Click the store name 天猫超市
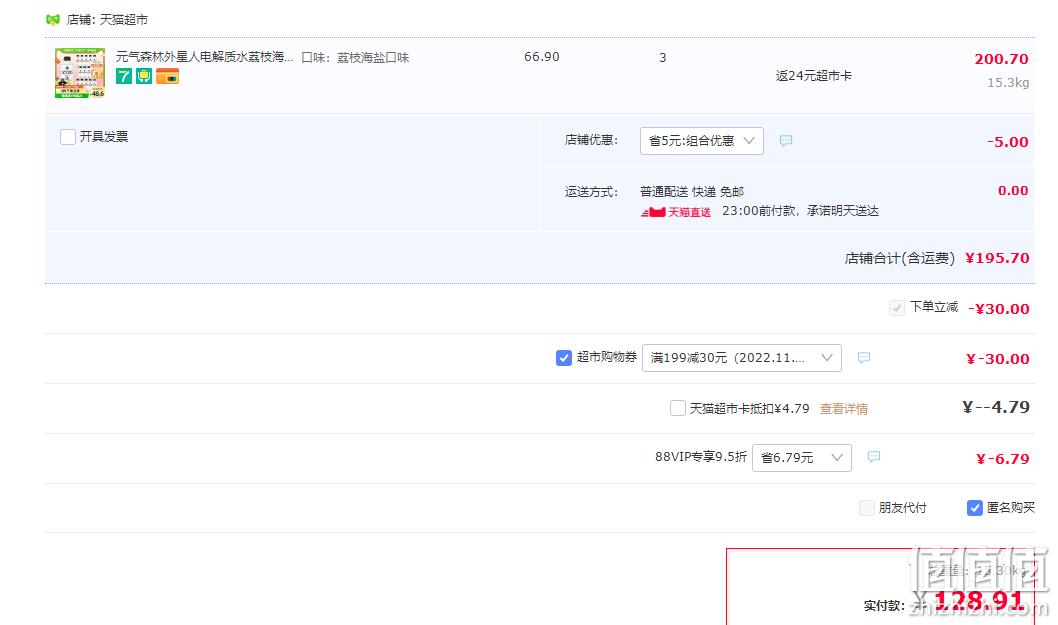This screenshot has width=1058, height=625. pos(123,20)
